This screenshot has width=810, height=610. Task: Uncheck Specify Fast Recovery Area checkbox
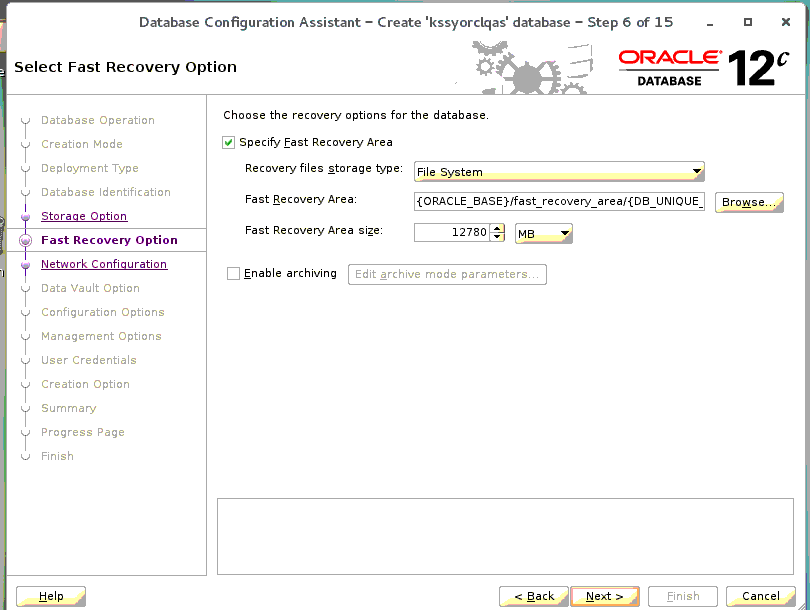[x=229, y=142]
